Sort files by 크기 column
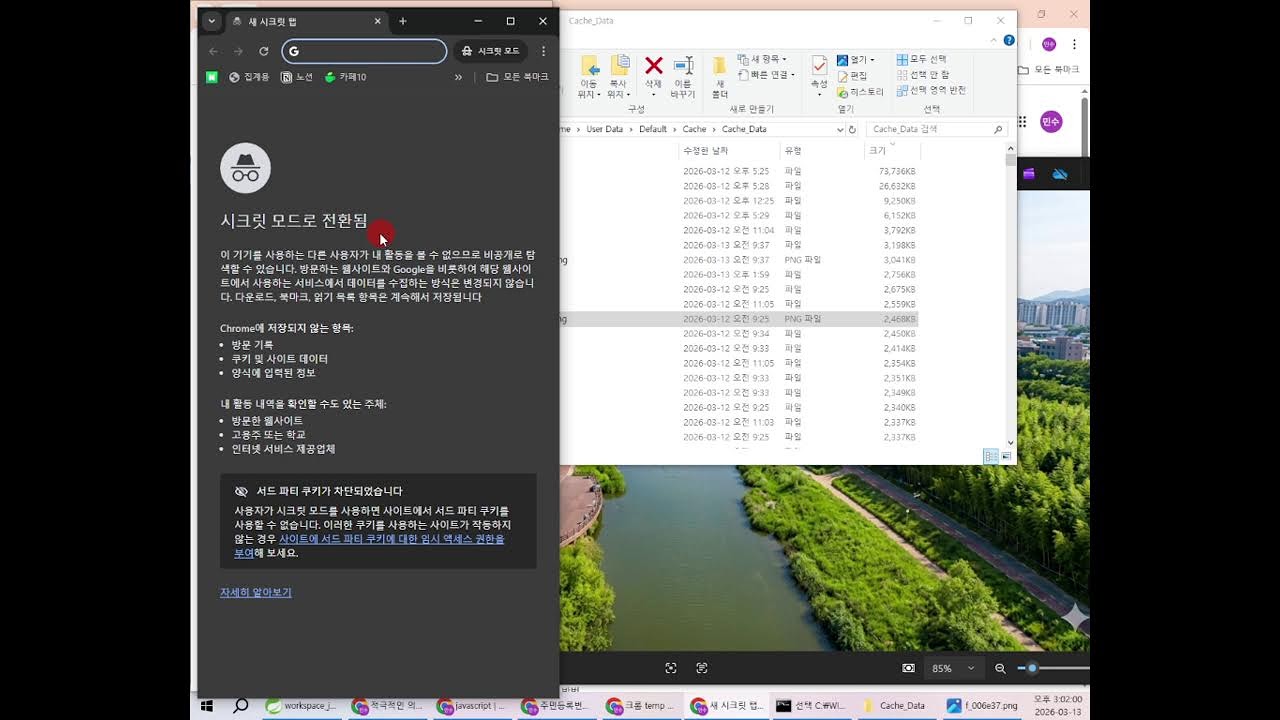Screen dimensions: 1280x720 (x=892, y=150)
